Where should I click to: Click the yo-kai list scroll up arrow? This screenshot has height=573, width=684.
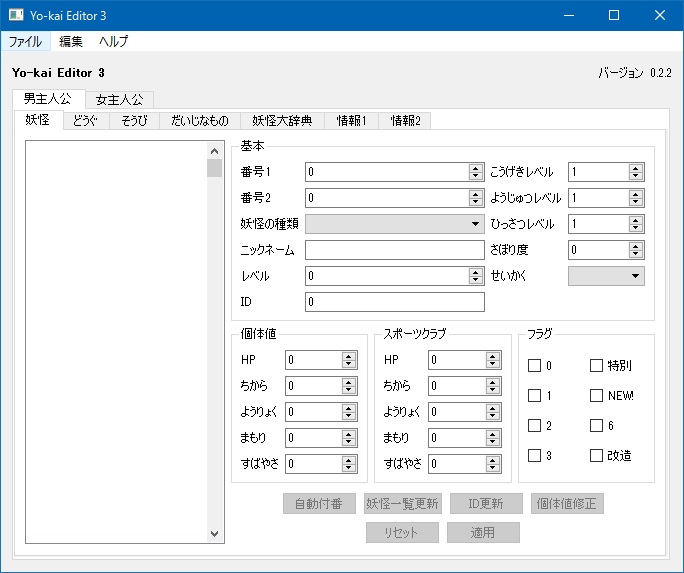tap(214, 151)
